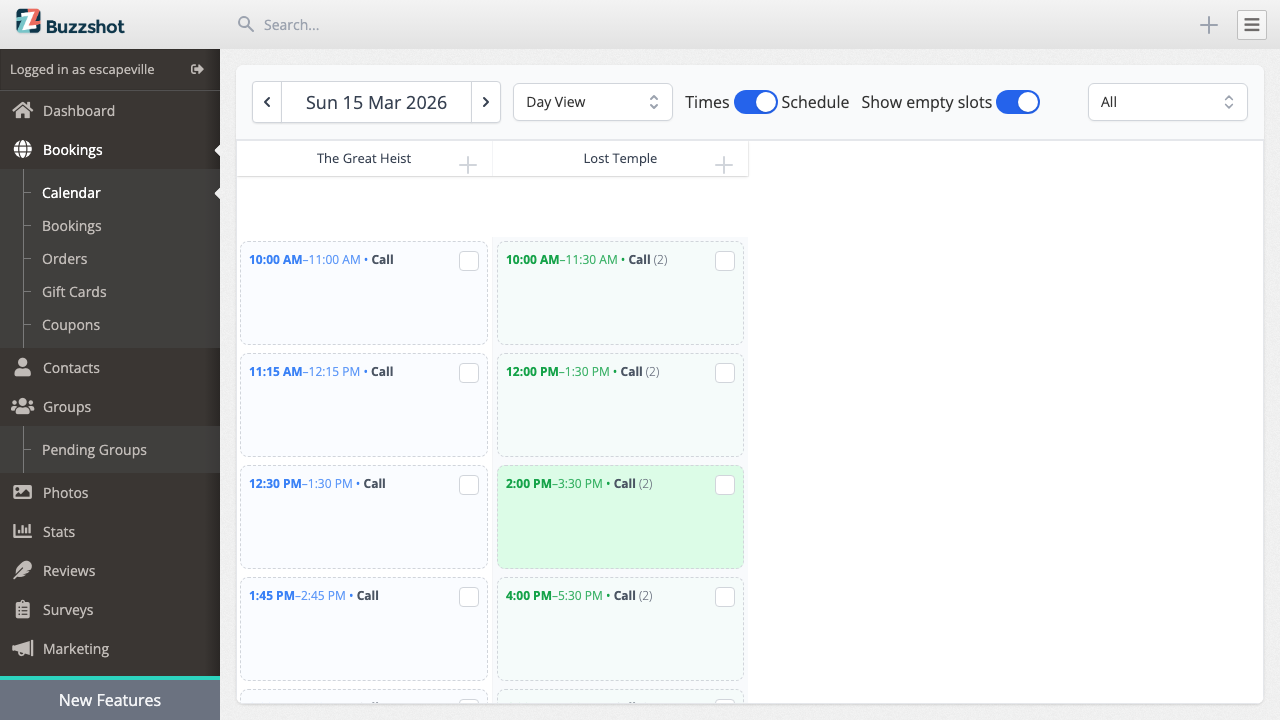Click the New Features button
The width and height of the screenshot is (1280, 720).
[x=110, y=700]
